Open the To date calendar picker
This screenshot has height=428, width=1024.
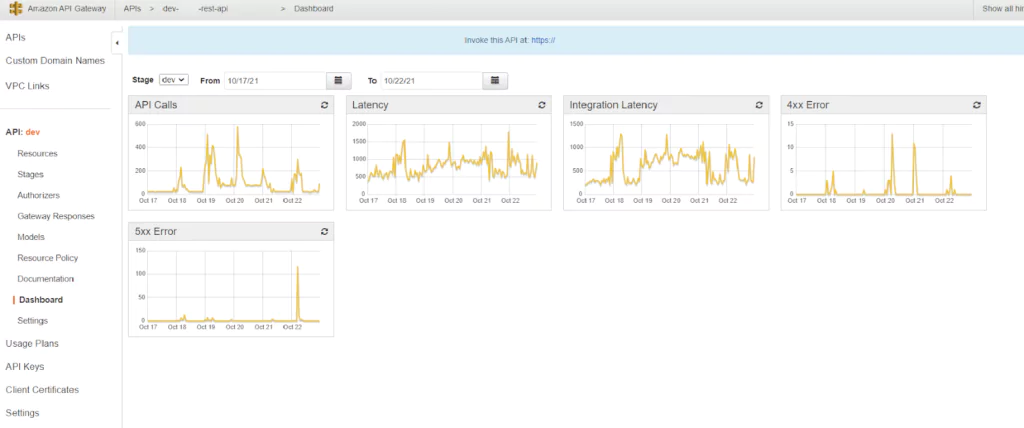pos(495,80)
